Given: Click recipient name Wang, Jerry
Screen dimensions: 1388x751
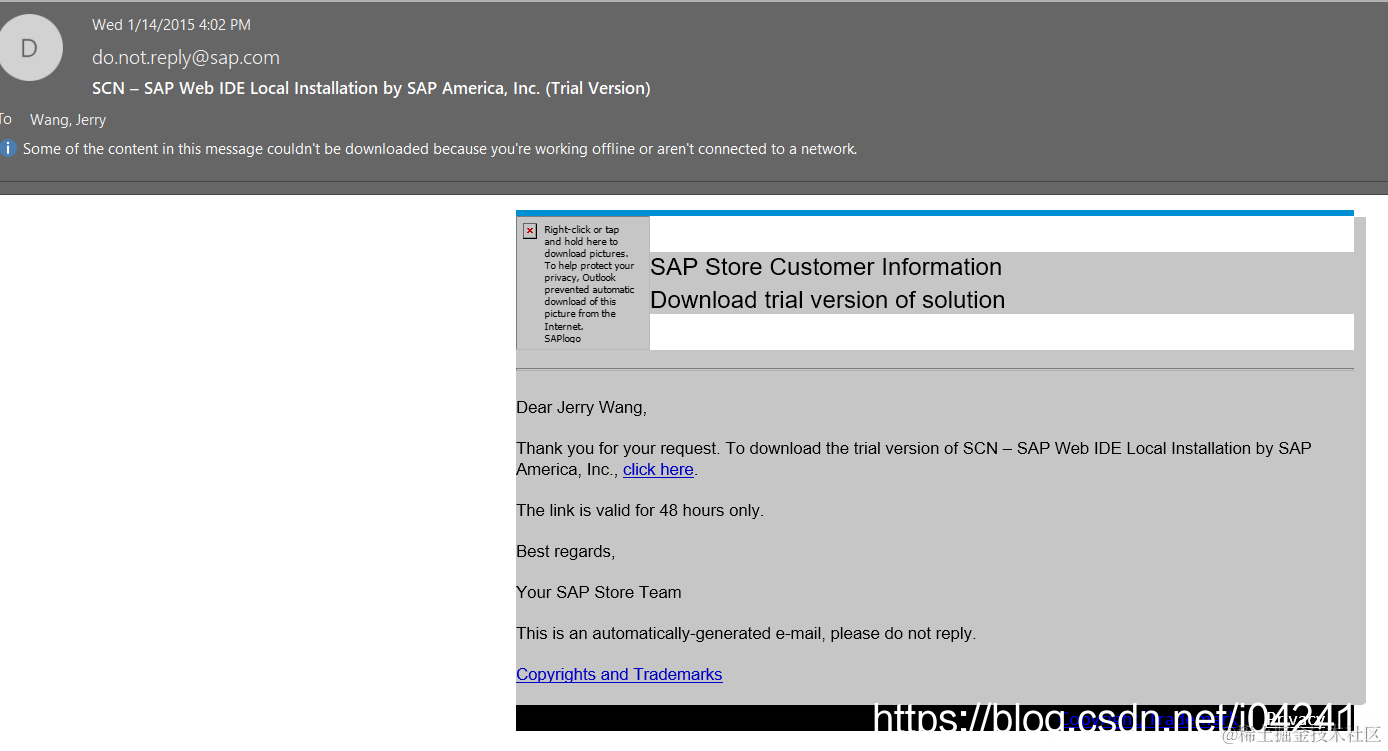Looking at the screenshot, I should pos(68,119).
